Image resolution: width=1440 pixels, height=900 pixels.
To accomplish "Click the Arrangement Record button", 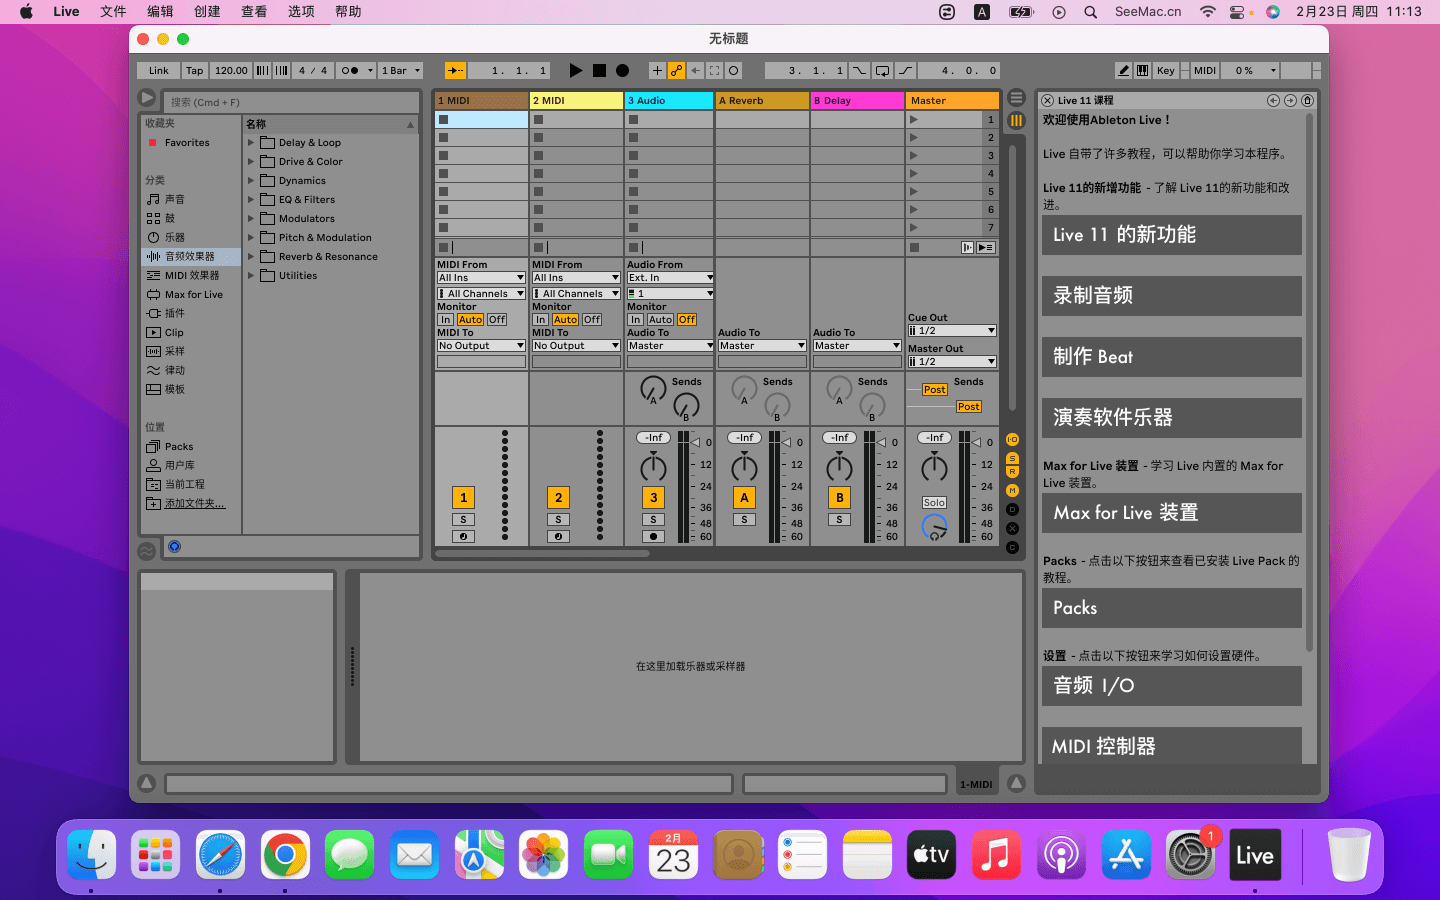I will tap(622, 70).
